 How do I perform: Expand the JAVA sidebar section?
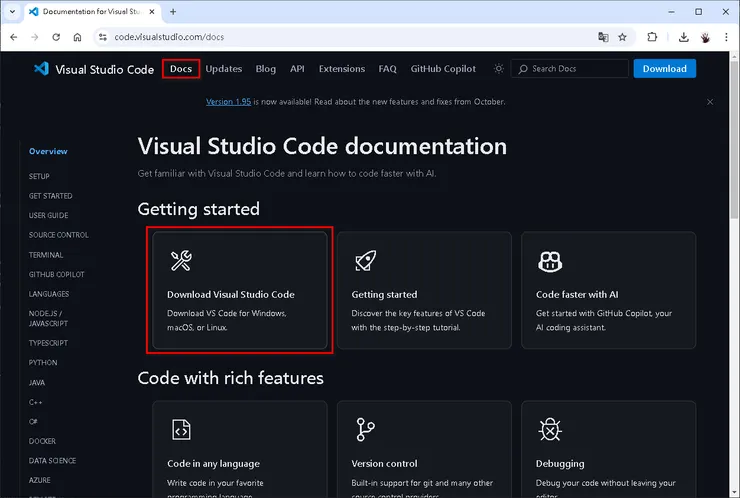point(37,383)
